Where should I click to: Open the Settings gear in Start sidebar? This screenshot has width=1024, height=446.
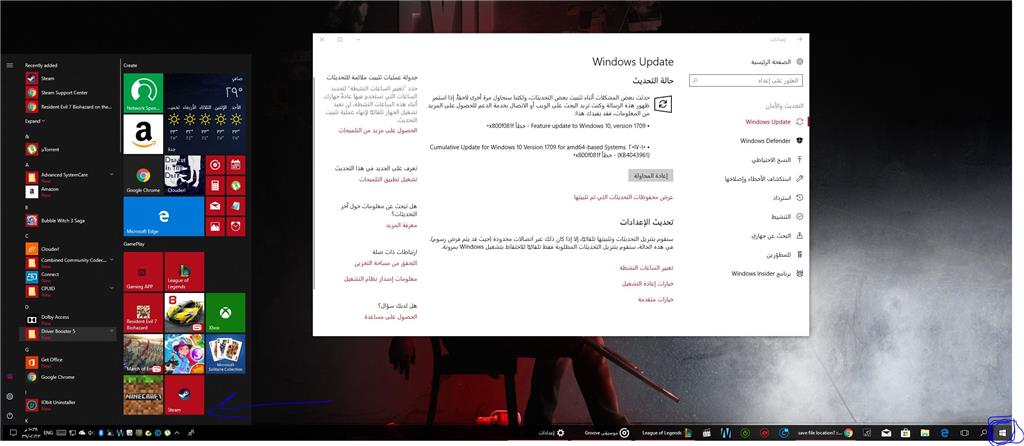coord(10,396)
